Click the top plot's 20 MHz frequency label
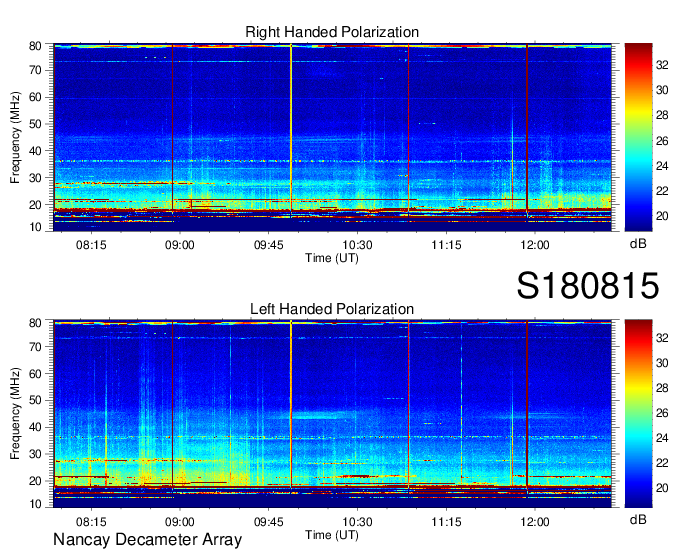Screen dimensions: 680x552 pyautogui.click(x=35, y=205)
